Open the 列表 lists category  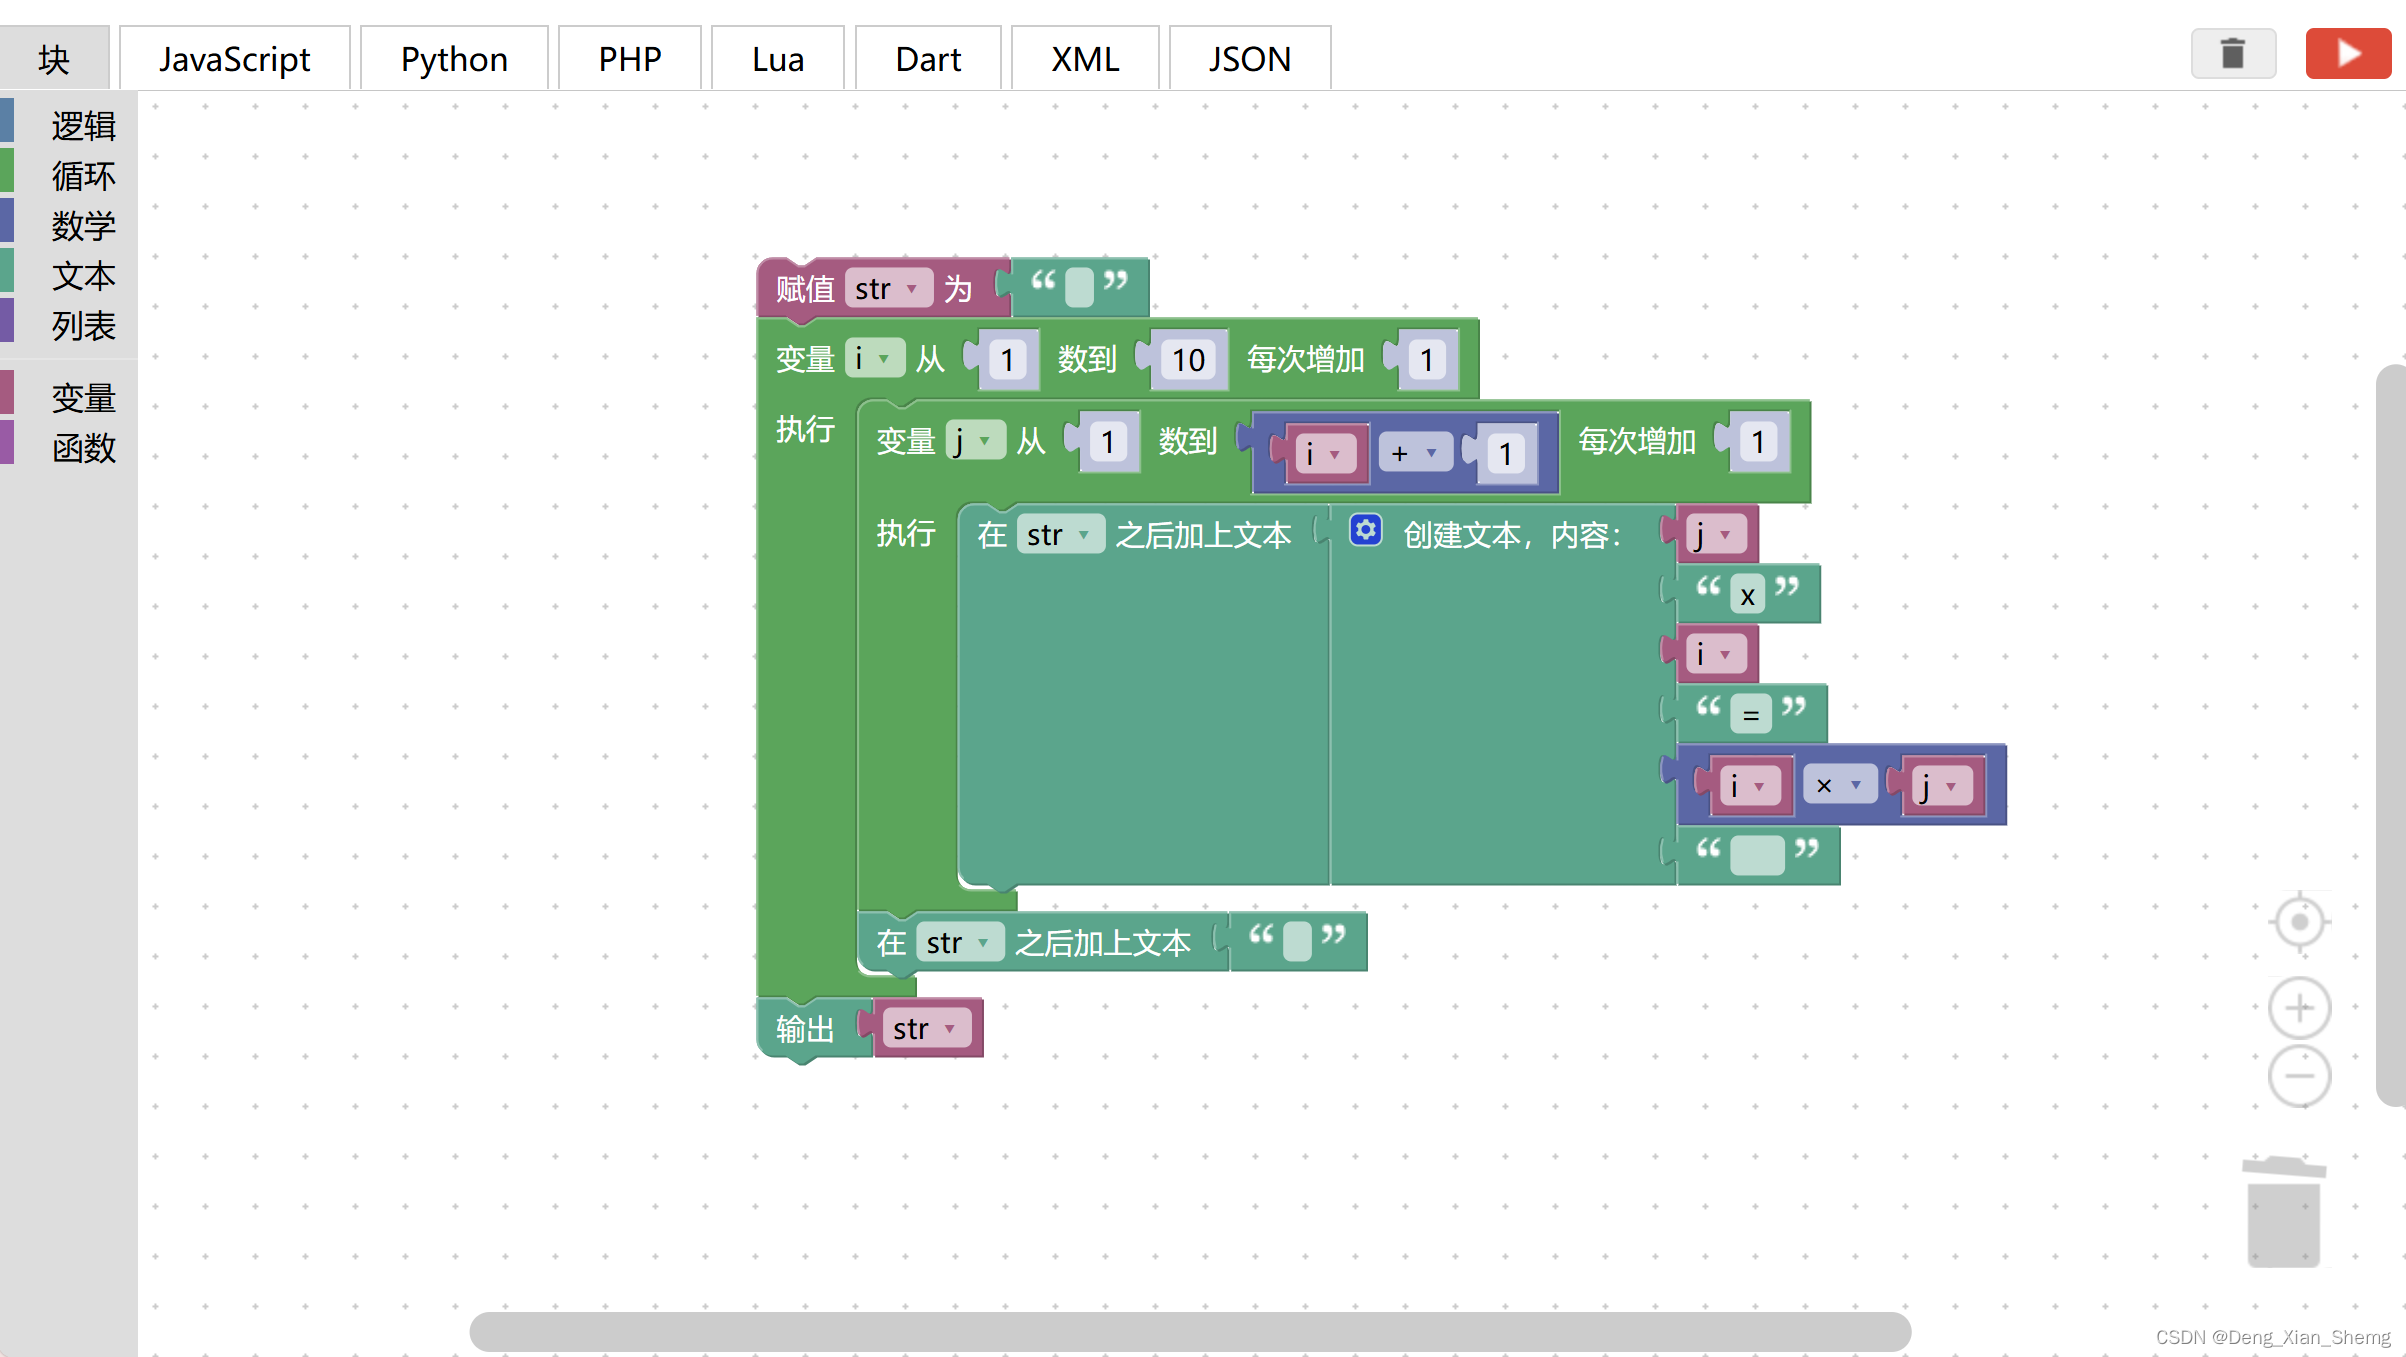coord(69,325)
